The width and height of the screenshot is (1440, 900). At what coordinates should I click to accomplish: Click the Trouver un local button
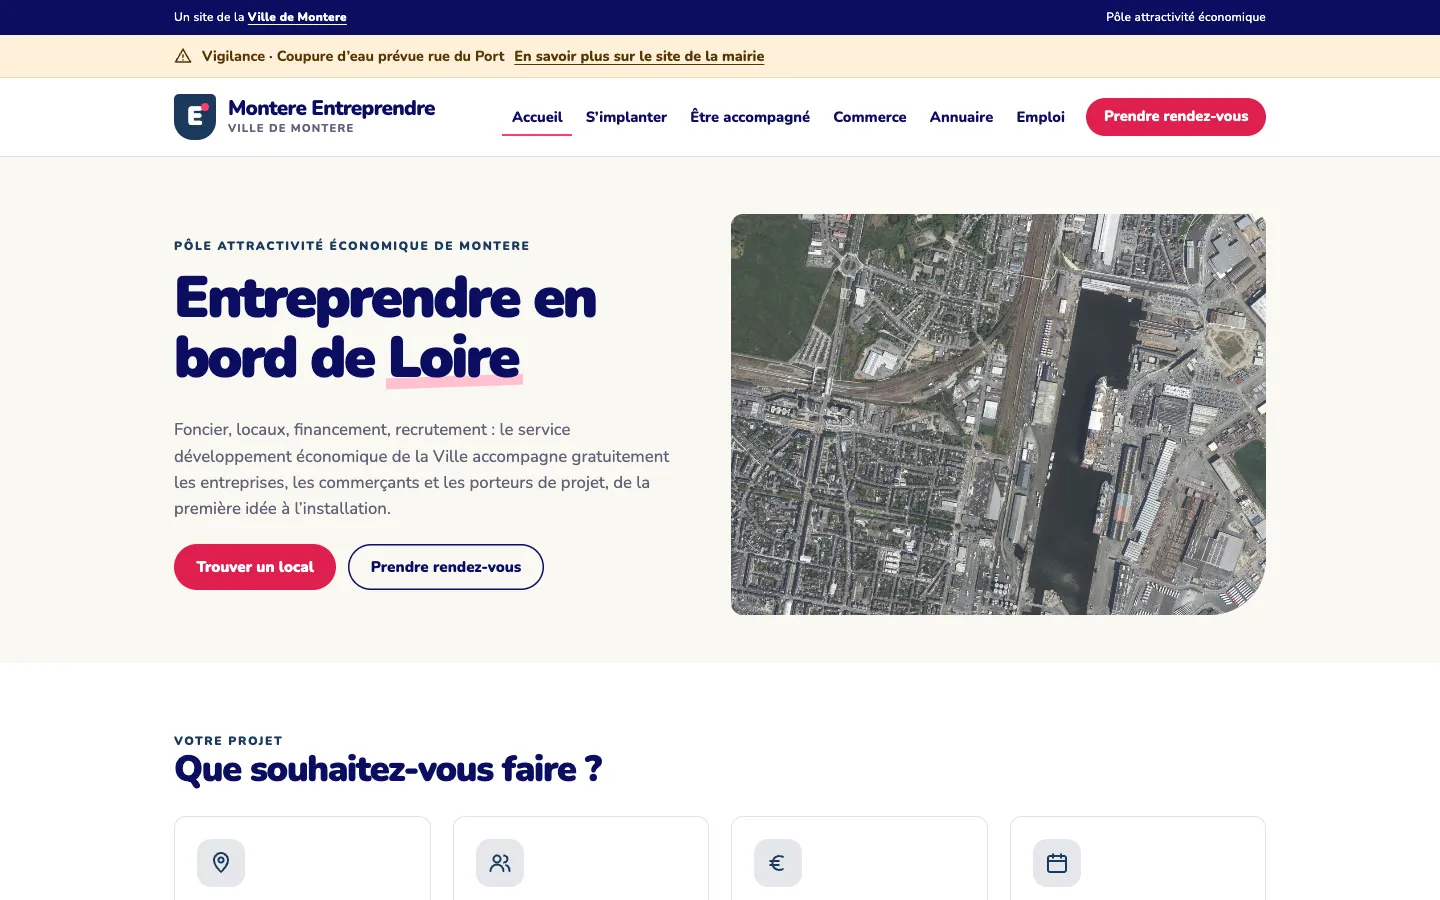point(255,567)
